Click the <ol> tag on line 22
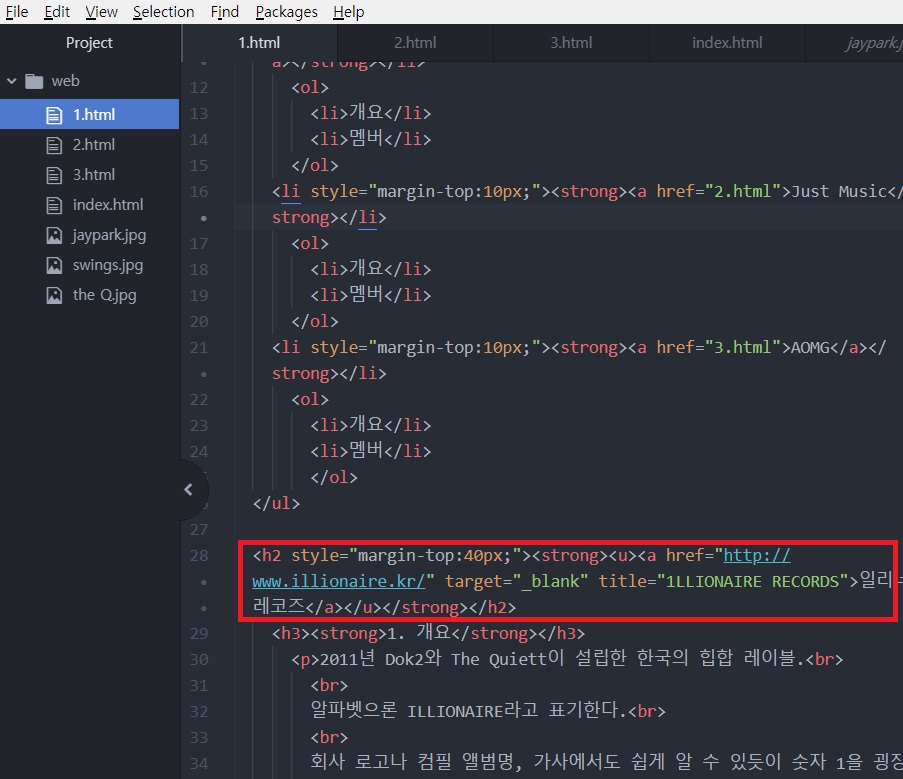This screenshot has height=779, width=903. (x=310, y=400)
